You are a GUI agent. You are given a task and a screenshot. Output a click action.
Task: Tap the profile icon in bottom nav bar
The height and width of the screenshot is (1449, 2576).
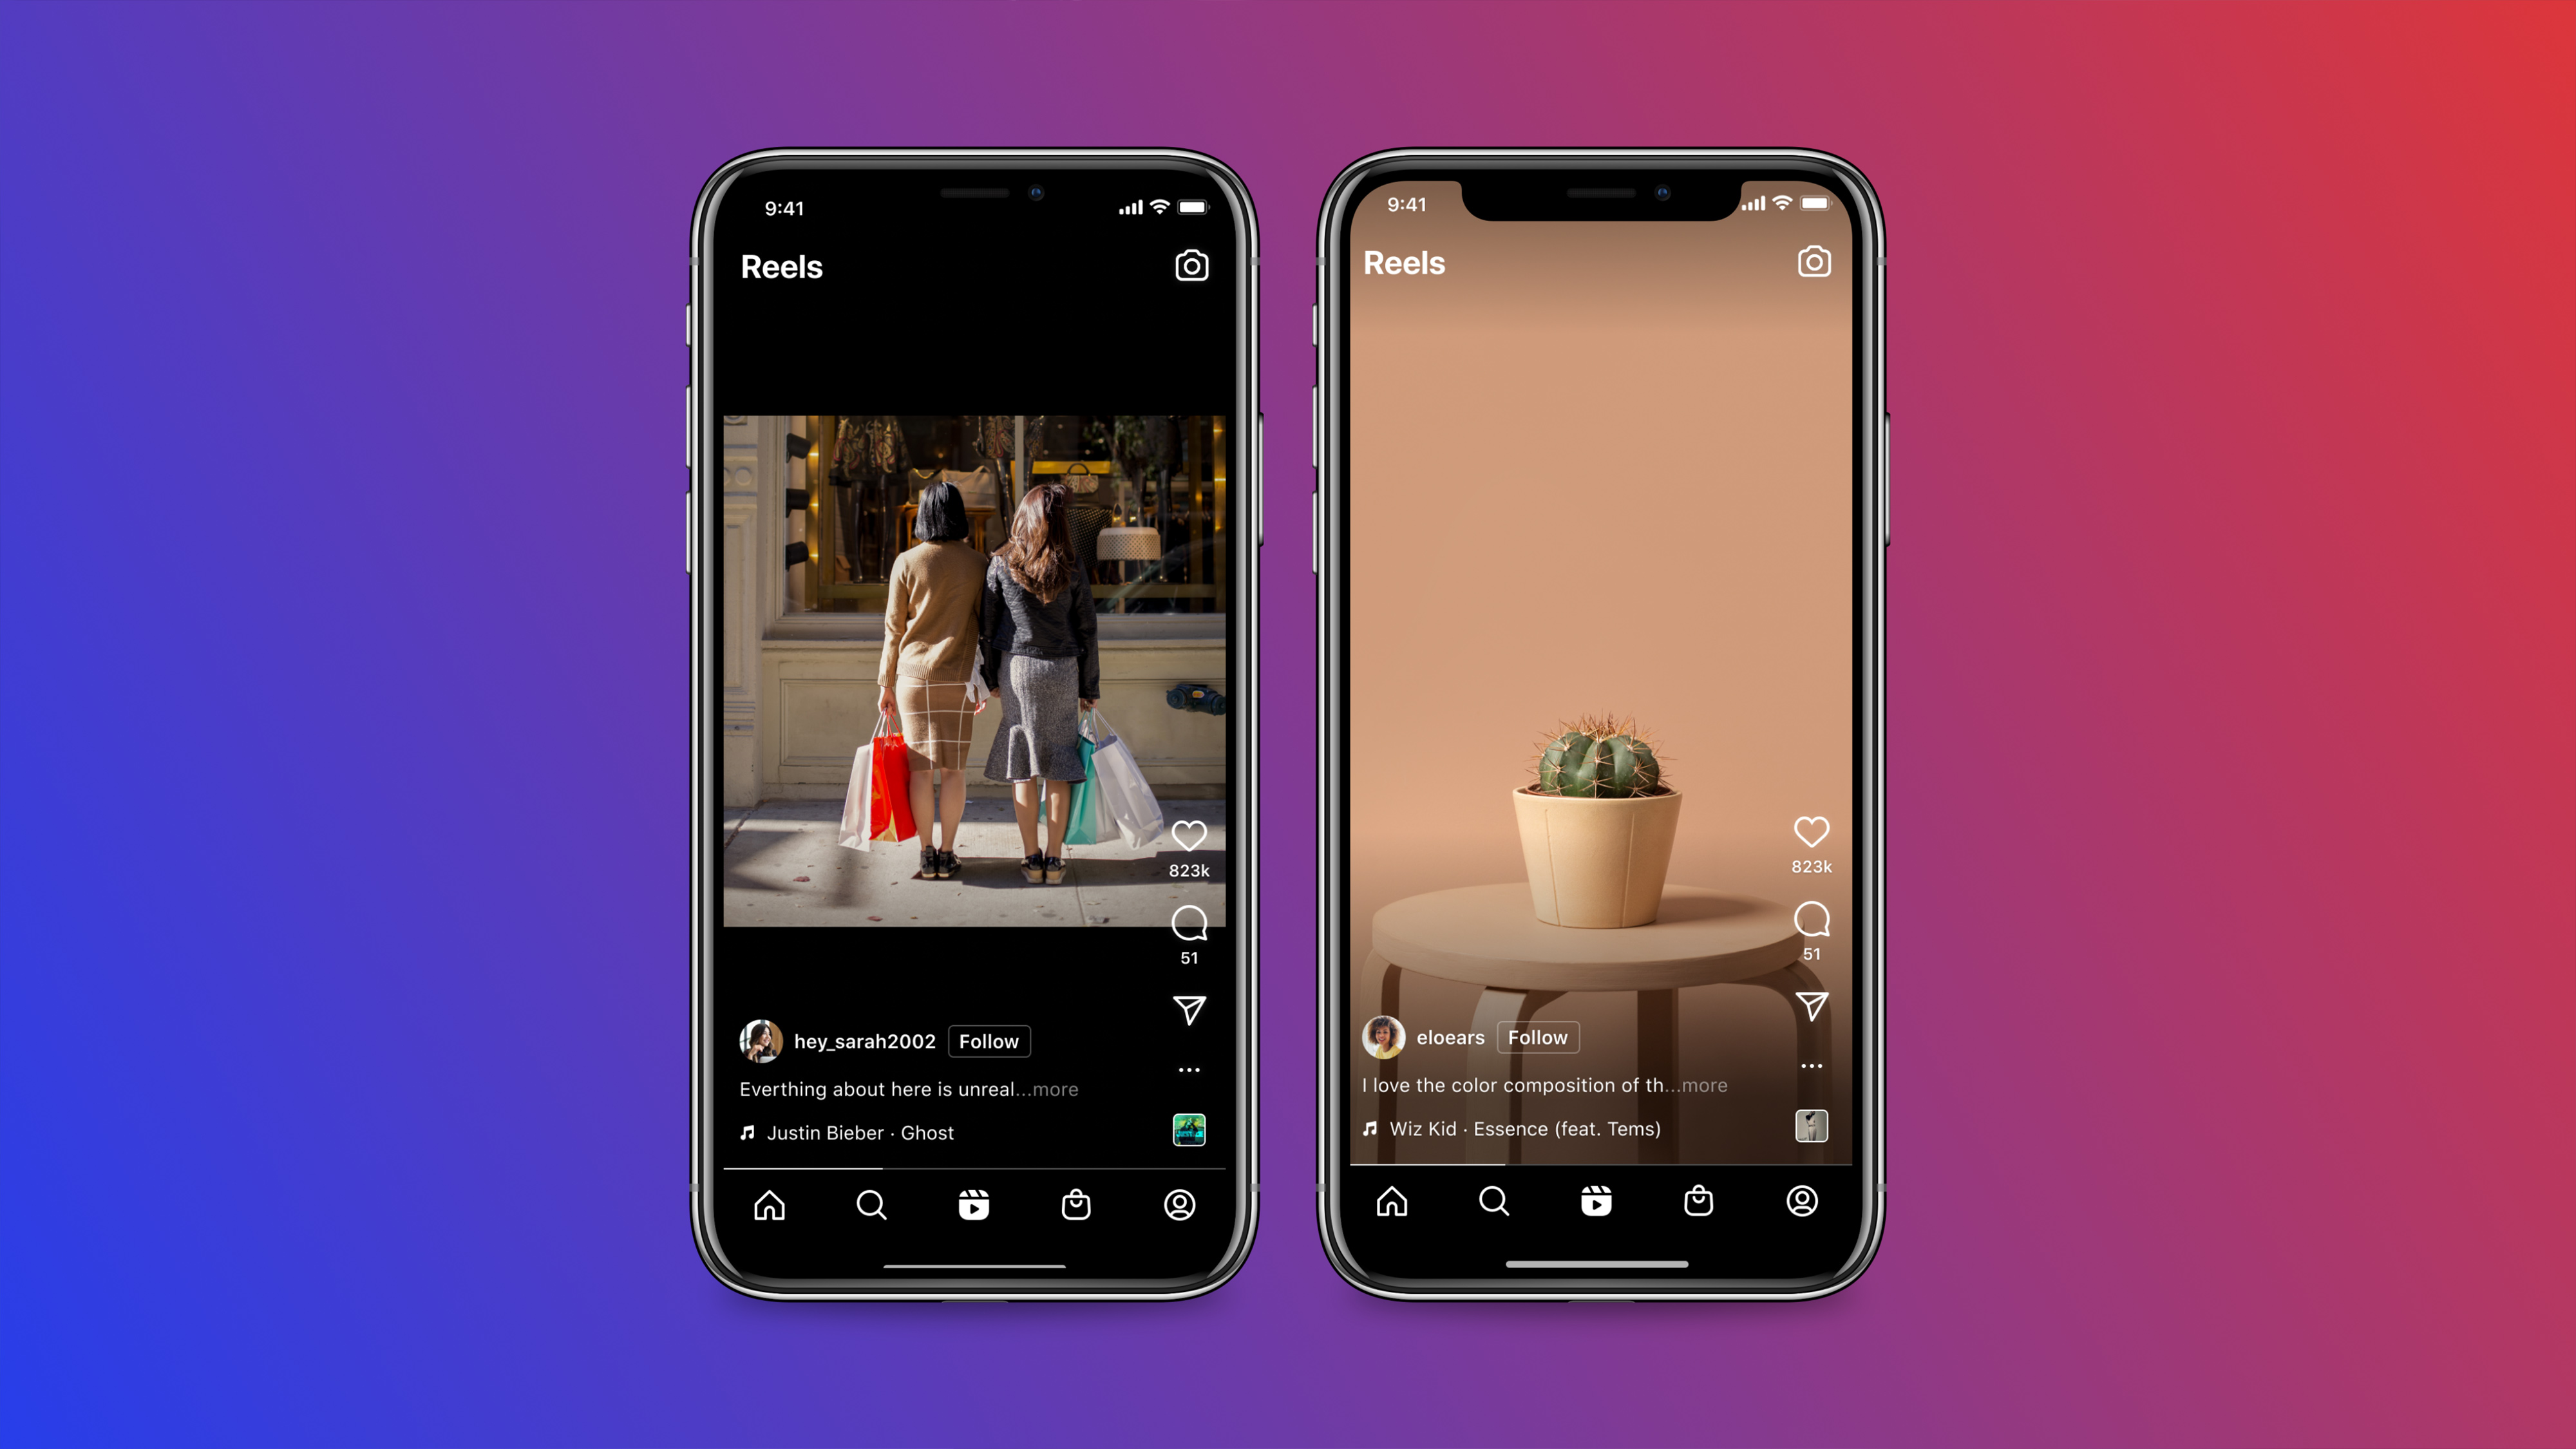coord(1177,1205)
